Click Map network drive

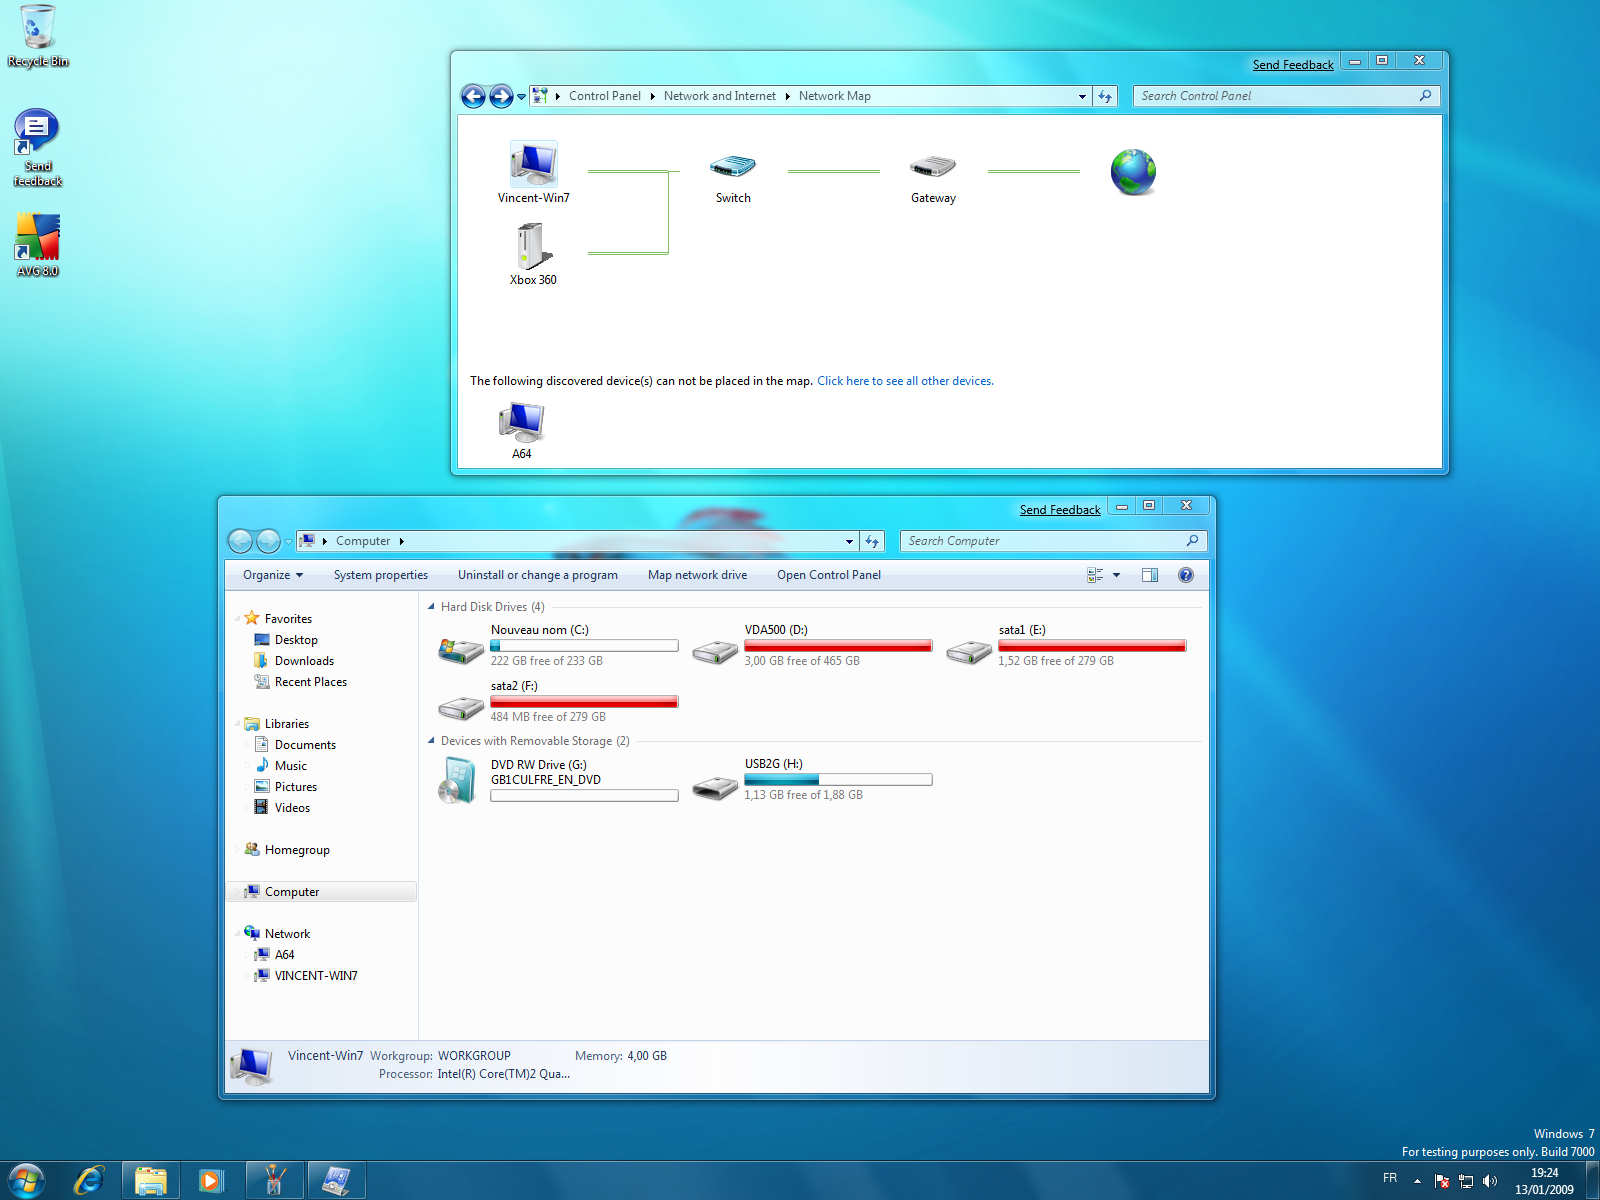(x=697, y=575)
